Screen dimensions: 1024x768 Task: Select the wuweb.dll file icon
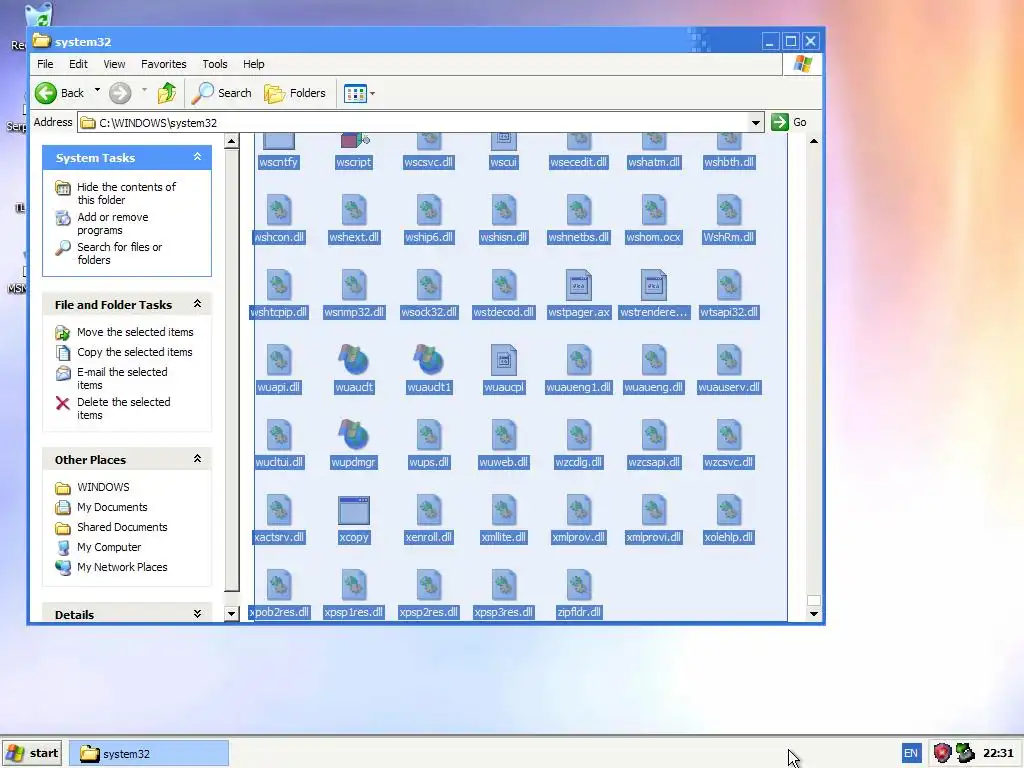504,436
